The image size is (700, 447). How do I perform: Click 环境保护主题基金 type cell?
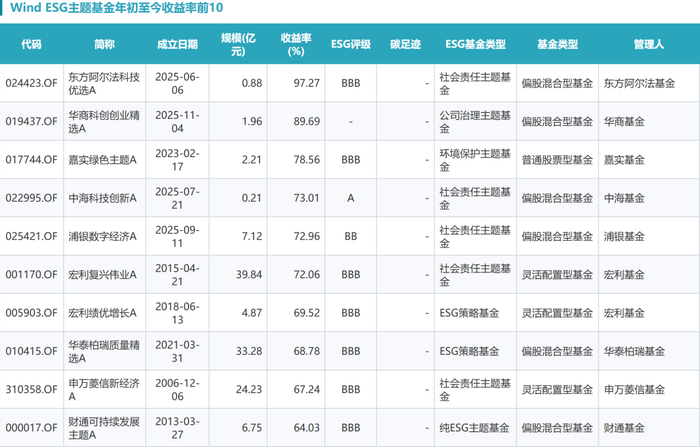(475, 160)
